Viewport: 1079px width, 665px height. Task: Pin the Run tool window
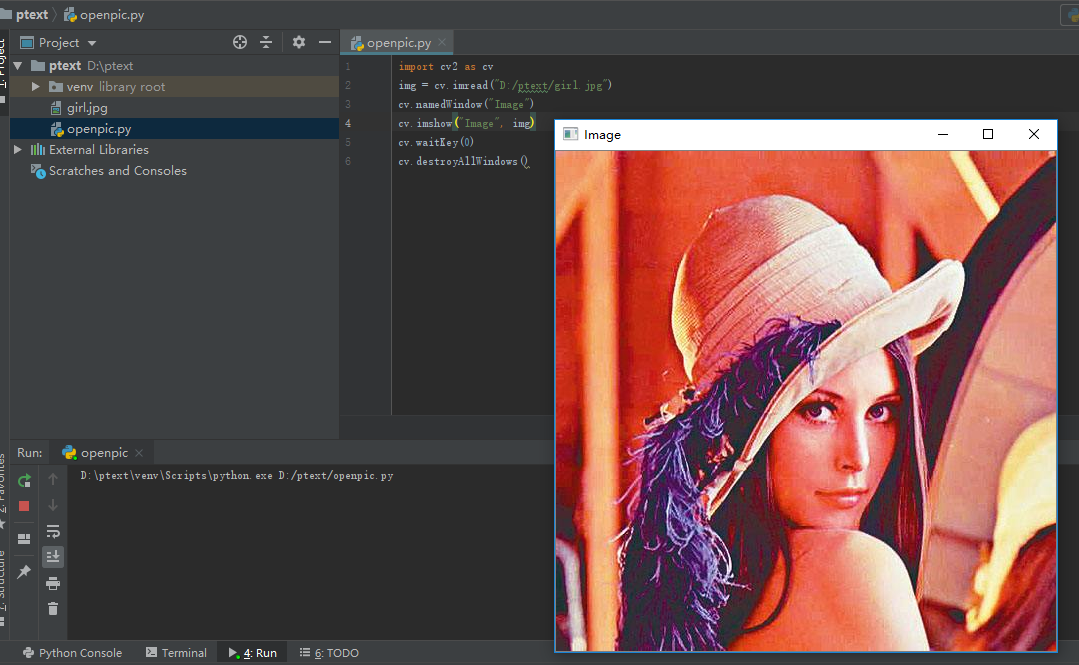(23, 571)
